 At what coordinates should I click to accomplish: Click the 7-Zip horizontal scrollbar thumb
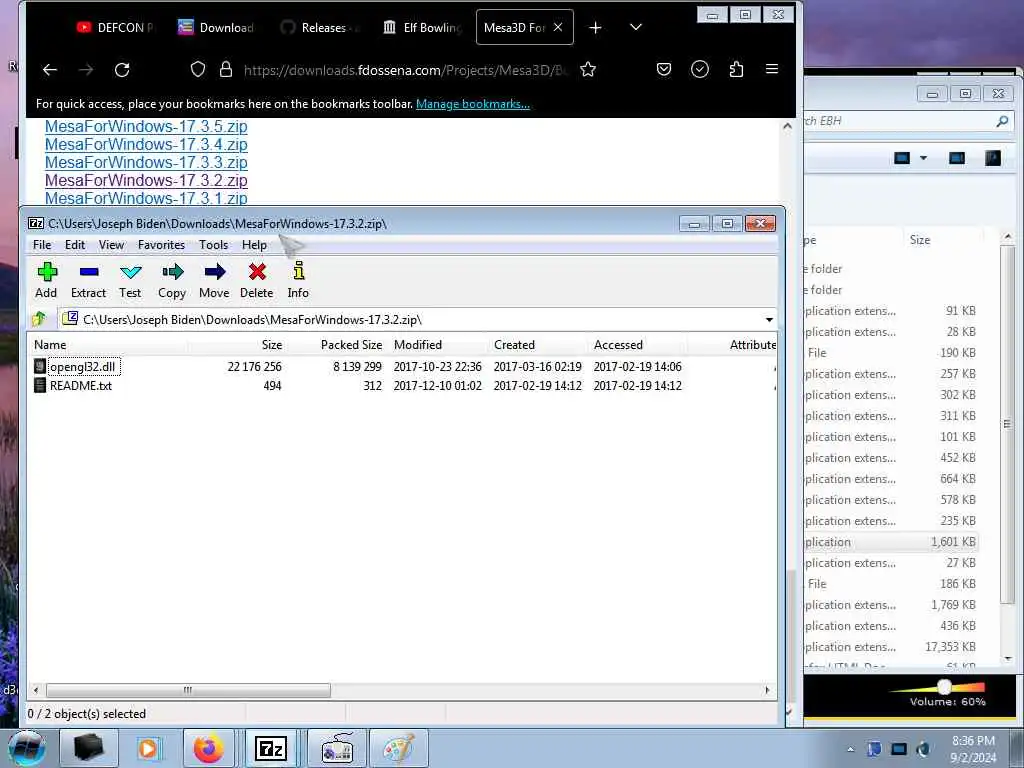pyautogui.click(x=188, y=690)
